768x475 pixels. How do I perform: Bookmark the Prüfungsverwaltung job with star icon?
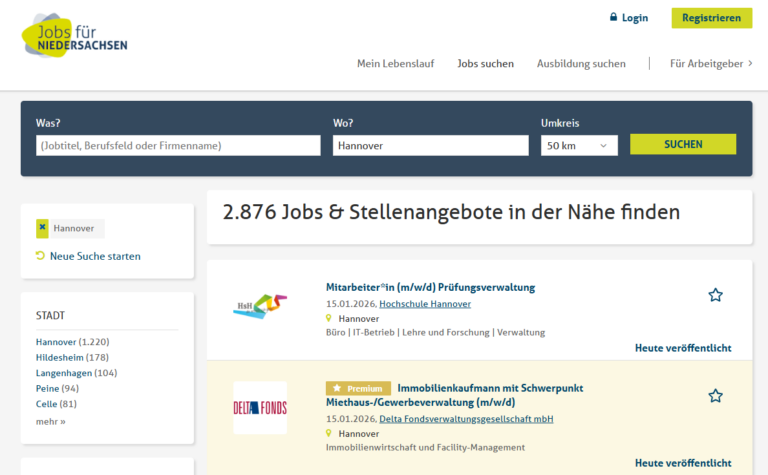(715, 295)
